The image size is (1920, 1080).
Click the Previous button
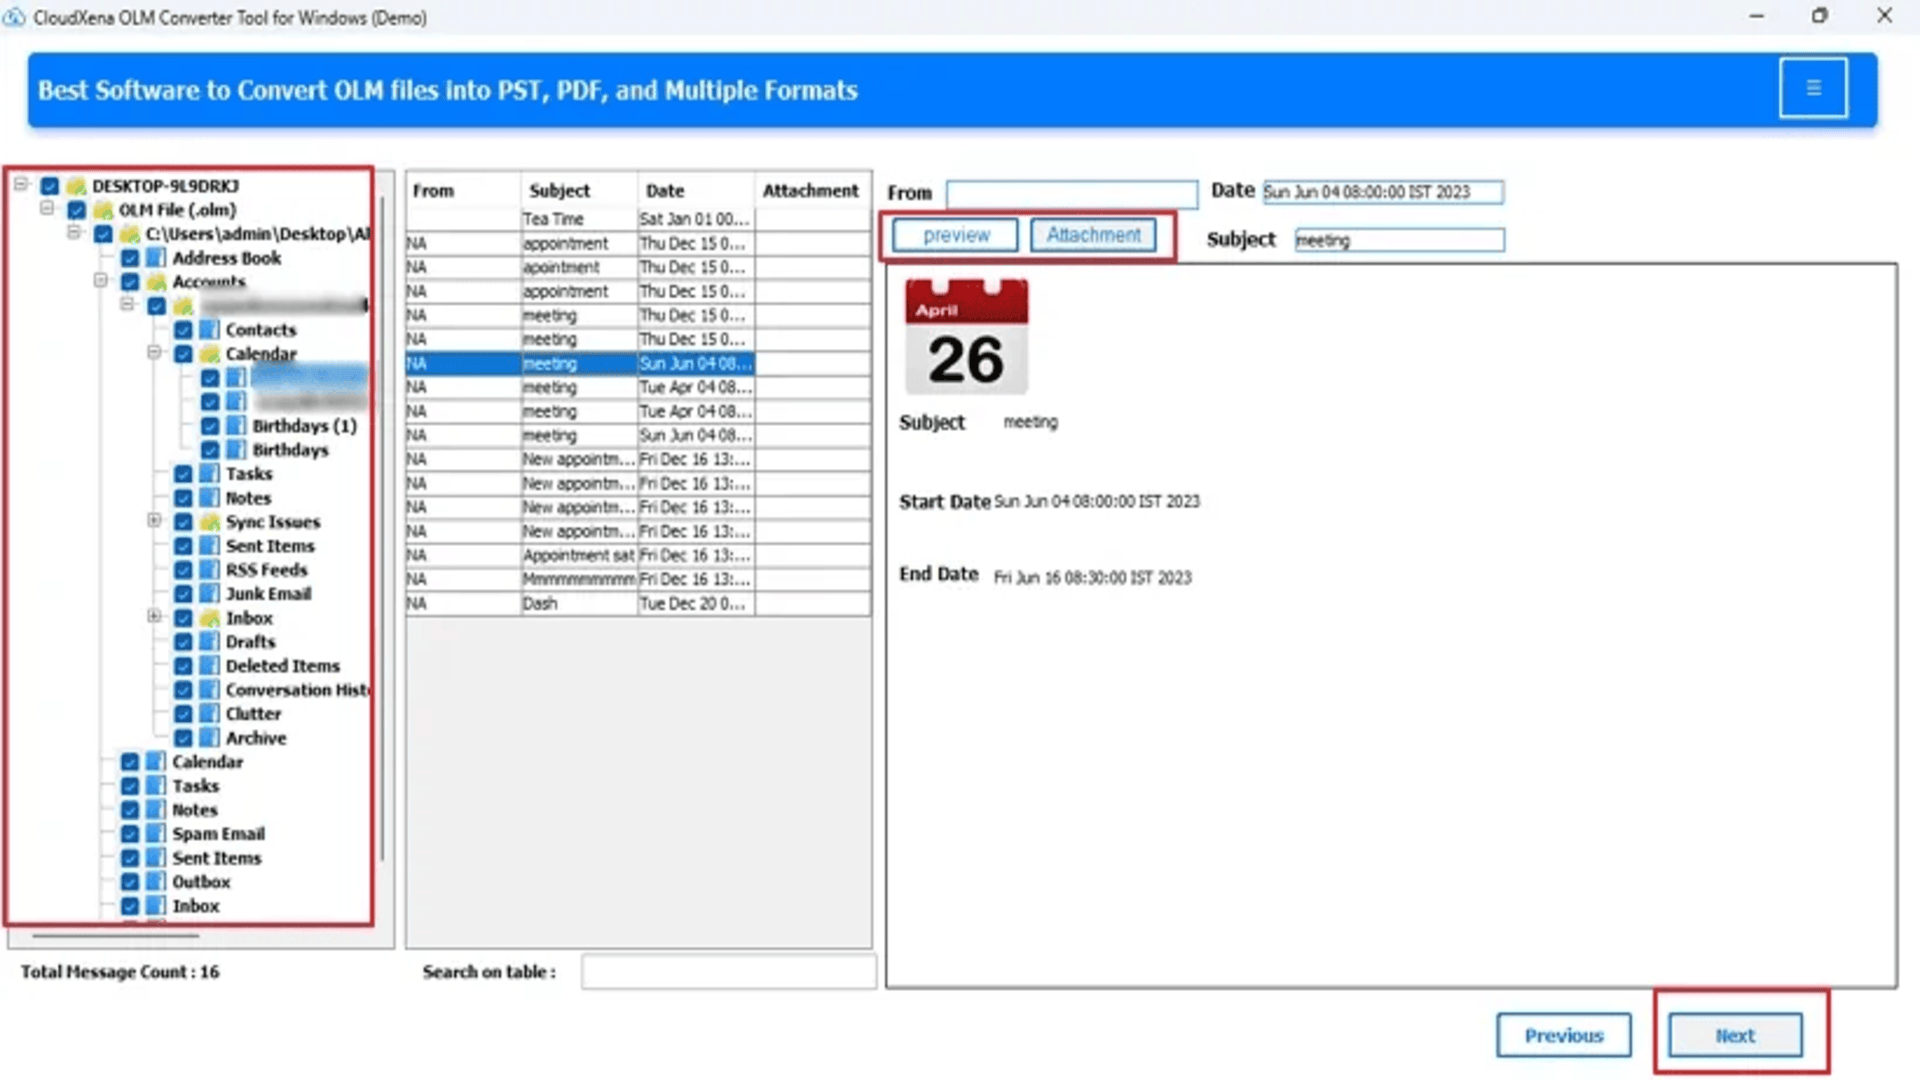[1563, 1035]
